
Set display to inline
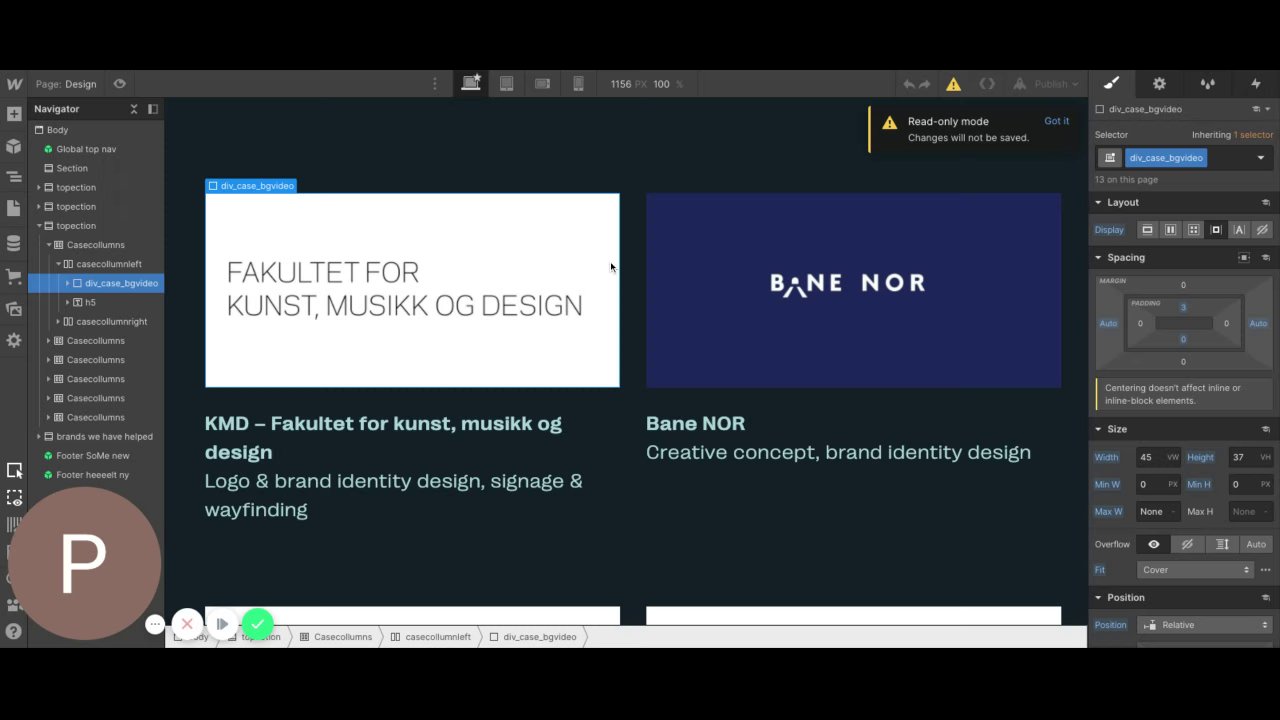1240,230
